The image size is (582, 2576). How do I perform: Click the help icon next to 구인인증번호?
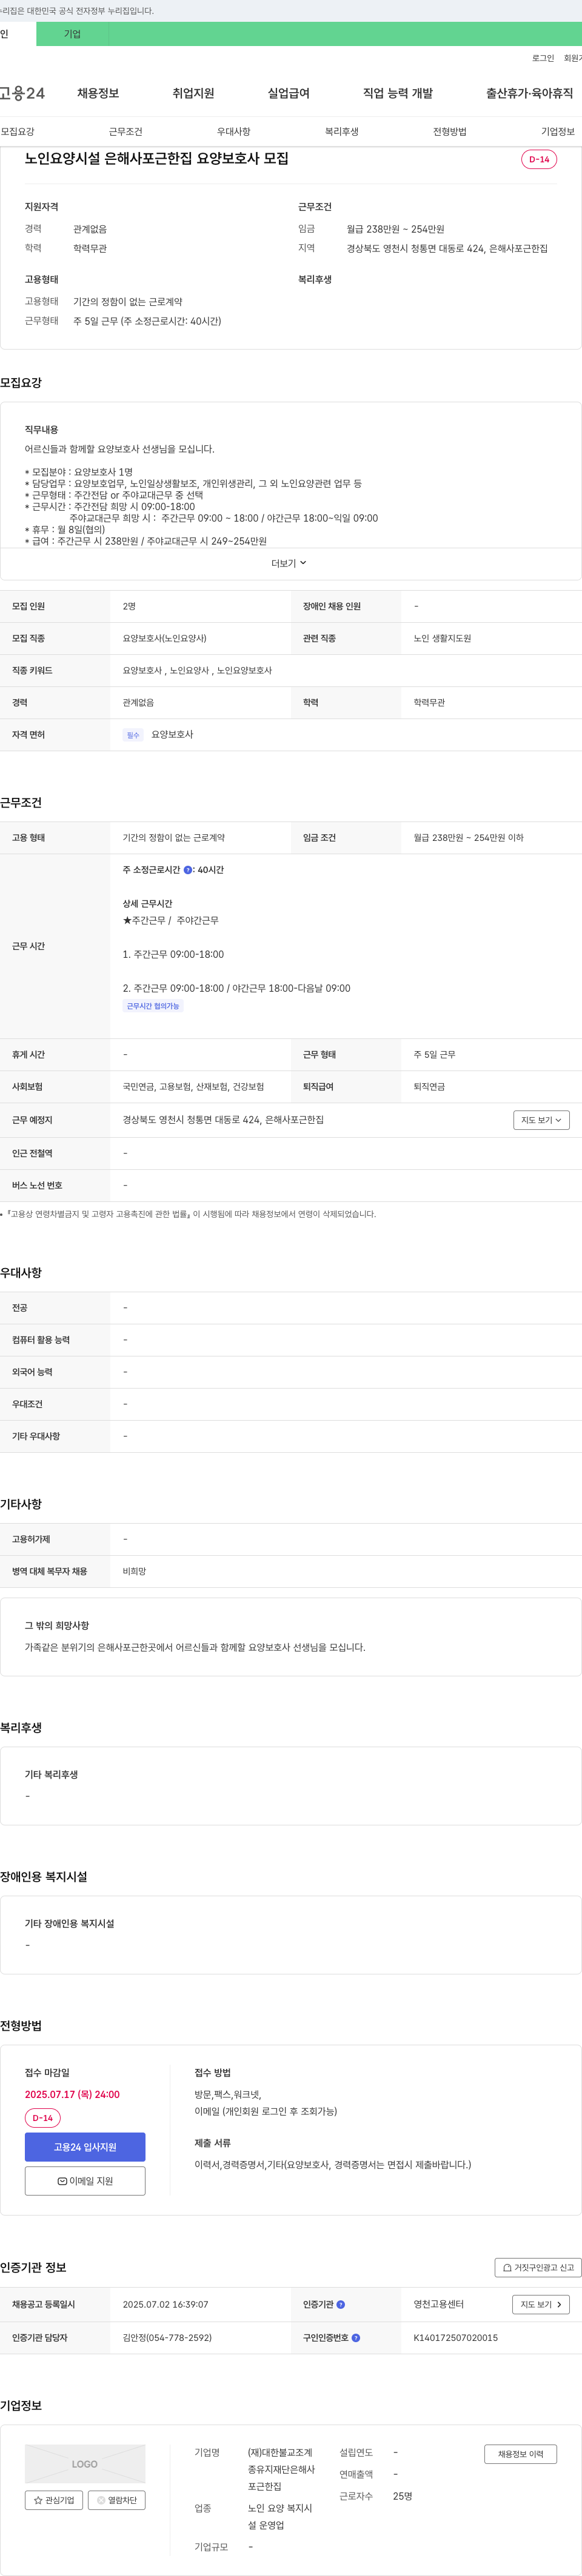tap(356, 2338)
